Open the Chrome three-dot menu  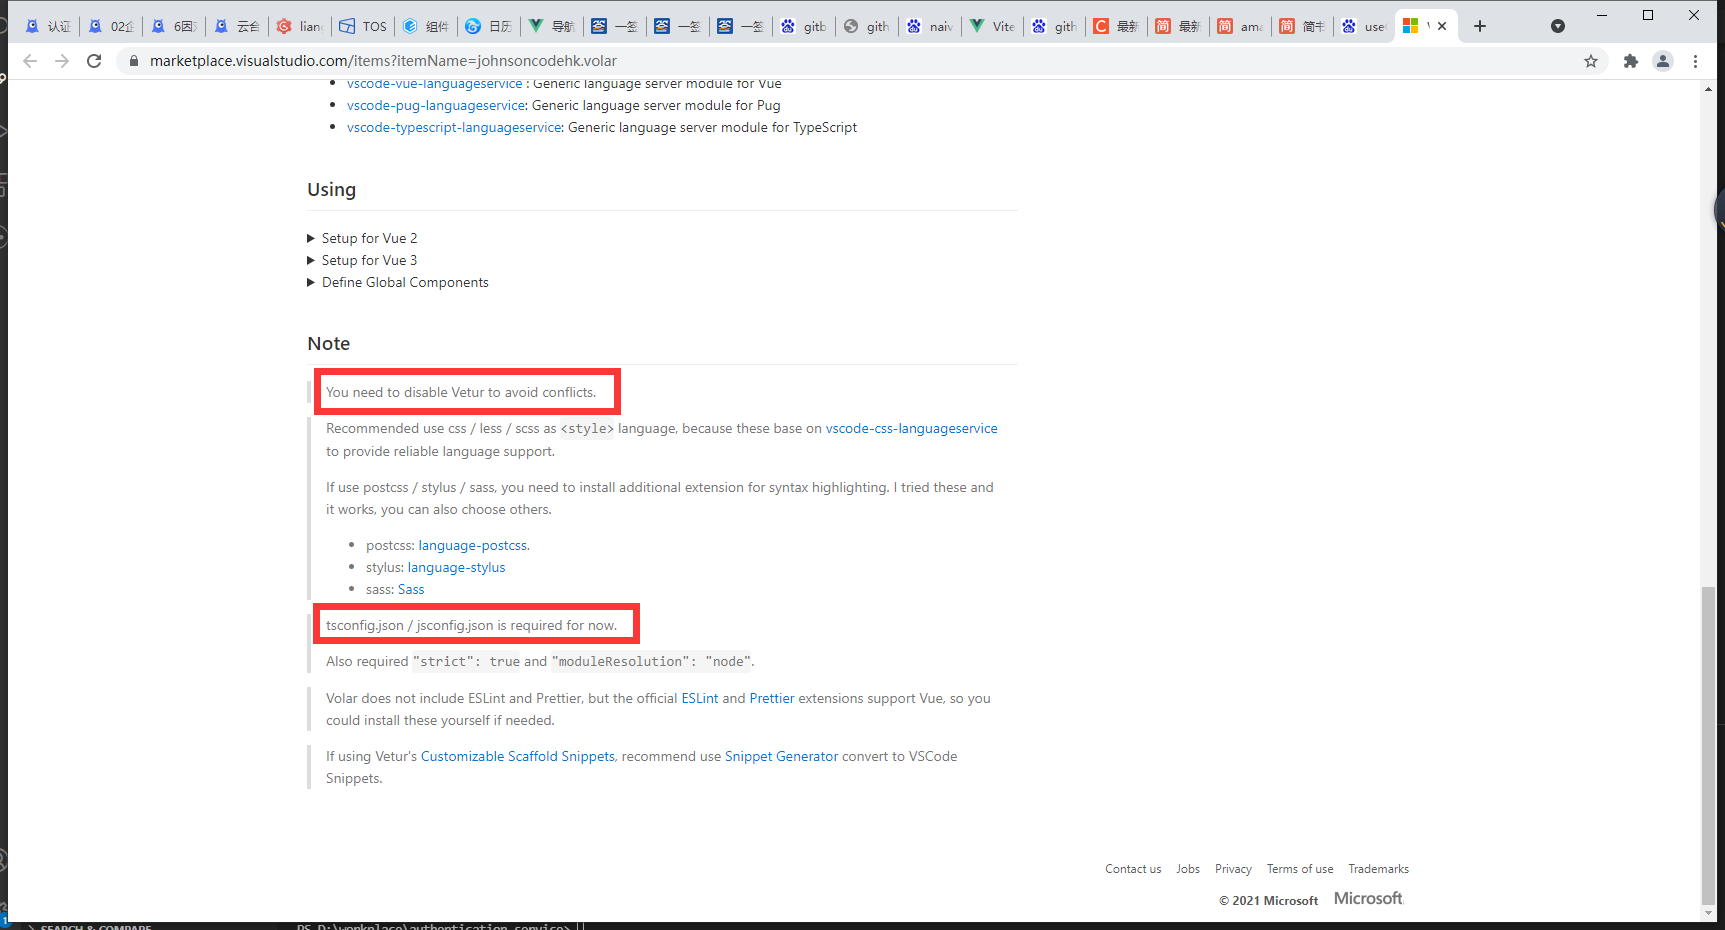(1695, 61)
